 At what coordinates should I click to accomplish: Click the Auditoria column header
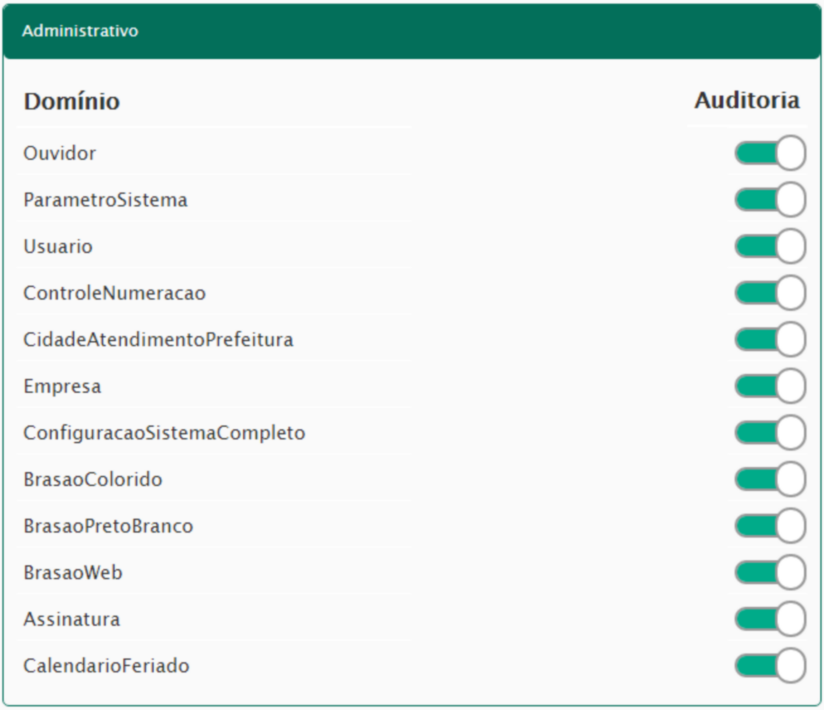coord(747,101)
